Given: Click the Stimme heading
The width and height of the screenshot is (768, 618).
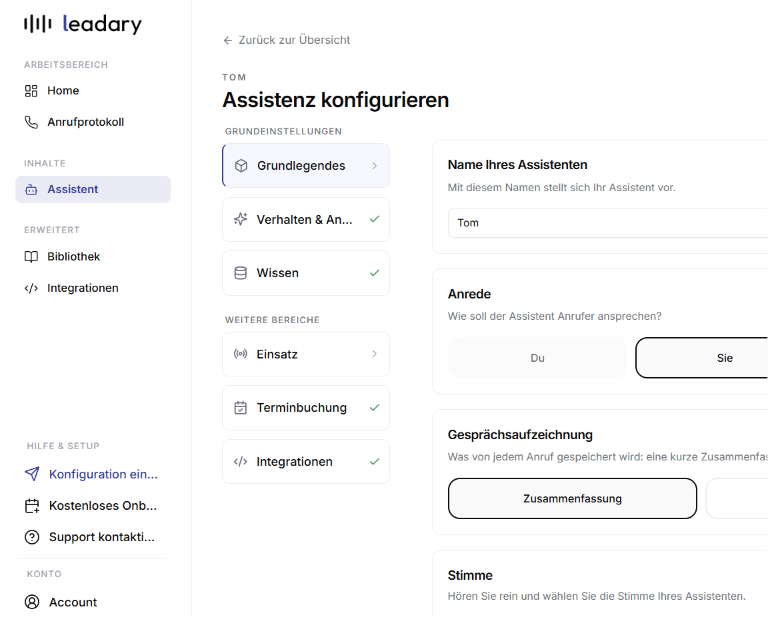Looking at the screenshot, I should pyautogui.click(x=470, y=575).
